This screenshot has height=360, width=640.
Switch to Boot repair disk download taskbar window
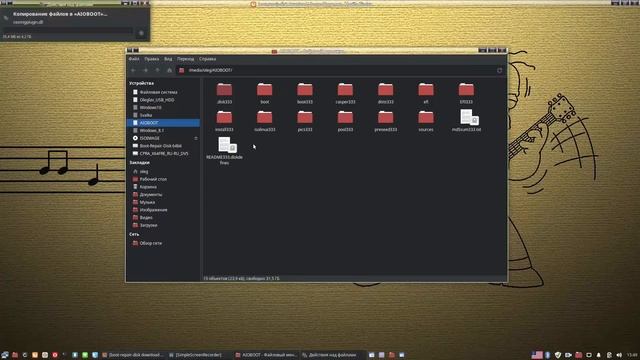click(x=132, y=355)
